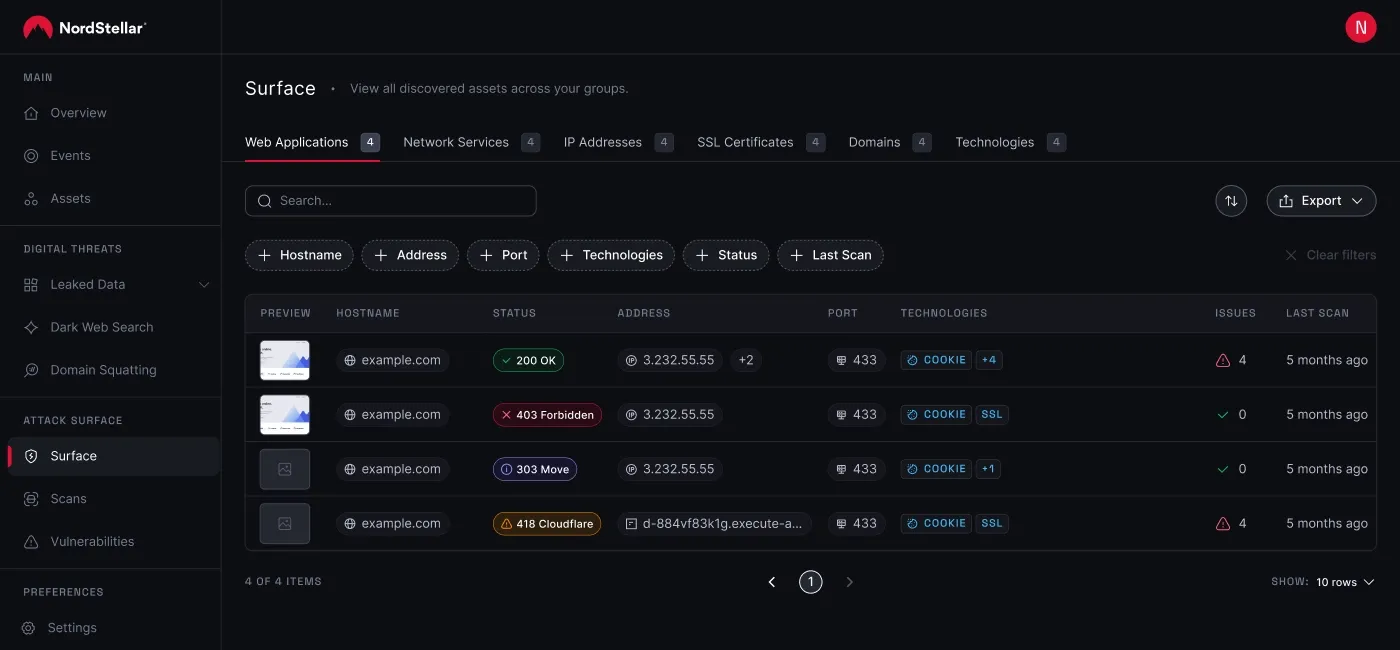The height and width of the screenshot is (650, 1400).
Task: Expand the Leaked Data section
Action: 204,284
